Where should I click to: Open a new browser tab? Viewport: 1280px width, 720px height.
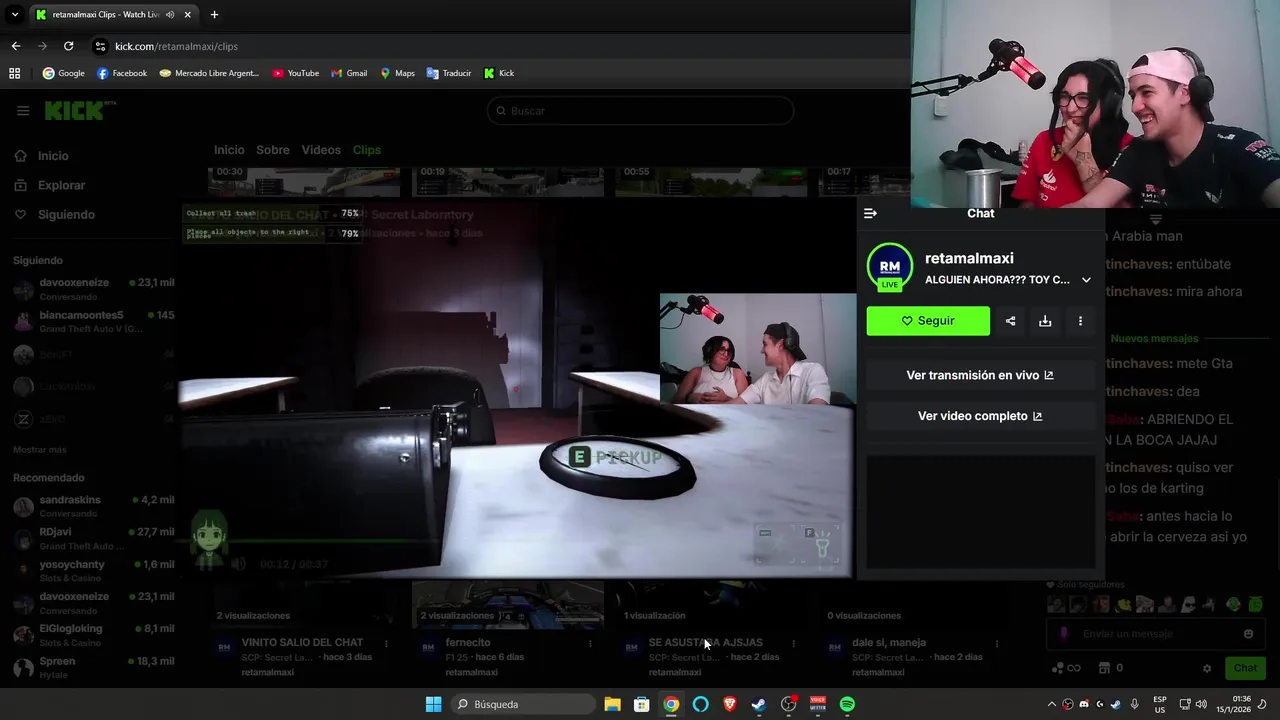214,15
